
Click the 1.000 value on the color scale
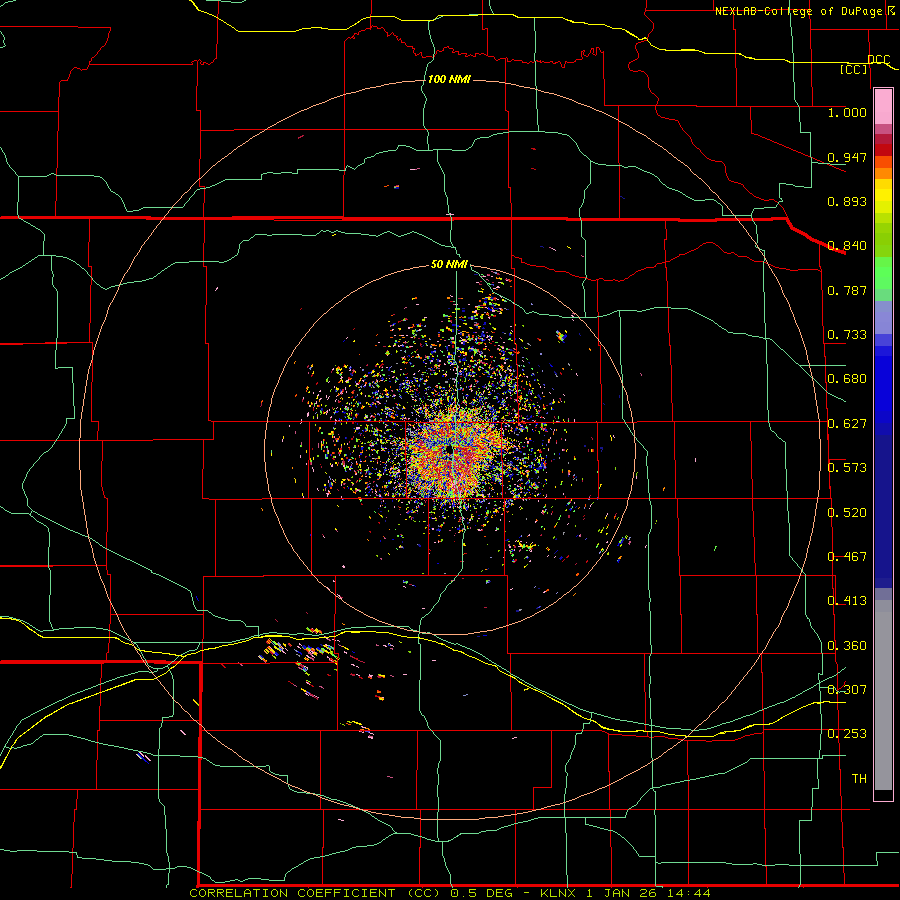(x=847, y=112)
